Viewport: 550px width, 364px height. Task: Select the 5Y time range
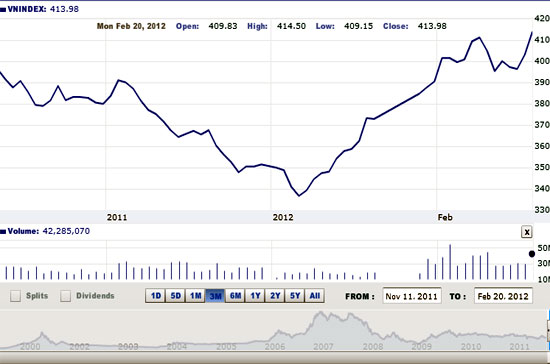295,296
